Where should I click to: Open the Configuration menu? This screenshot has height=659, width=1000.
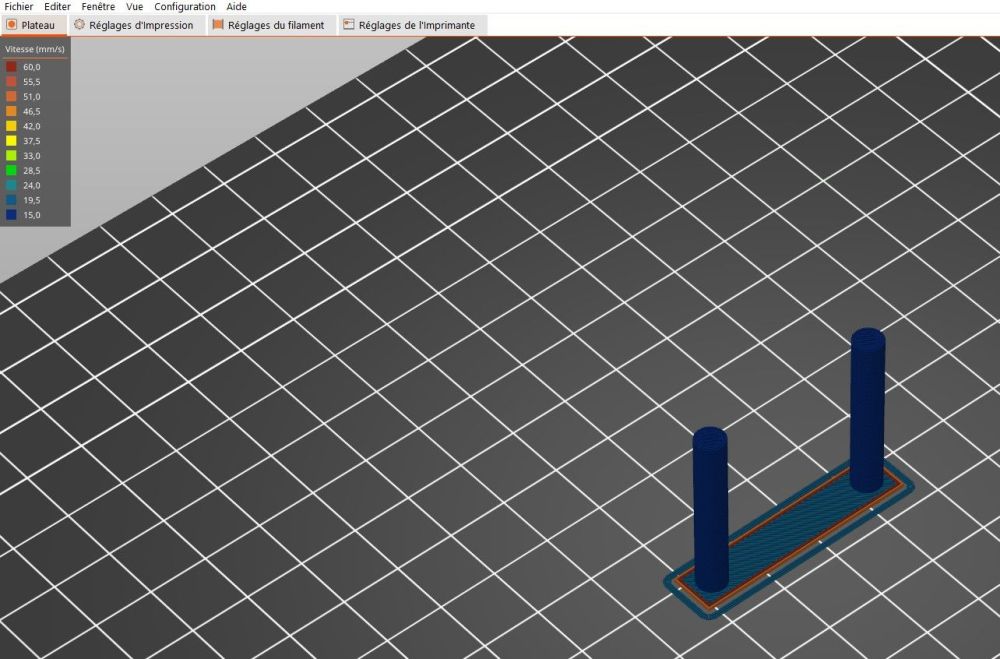pyautogui.click(x=185, y=6)
